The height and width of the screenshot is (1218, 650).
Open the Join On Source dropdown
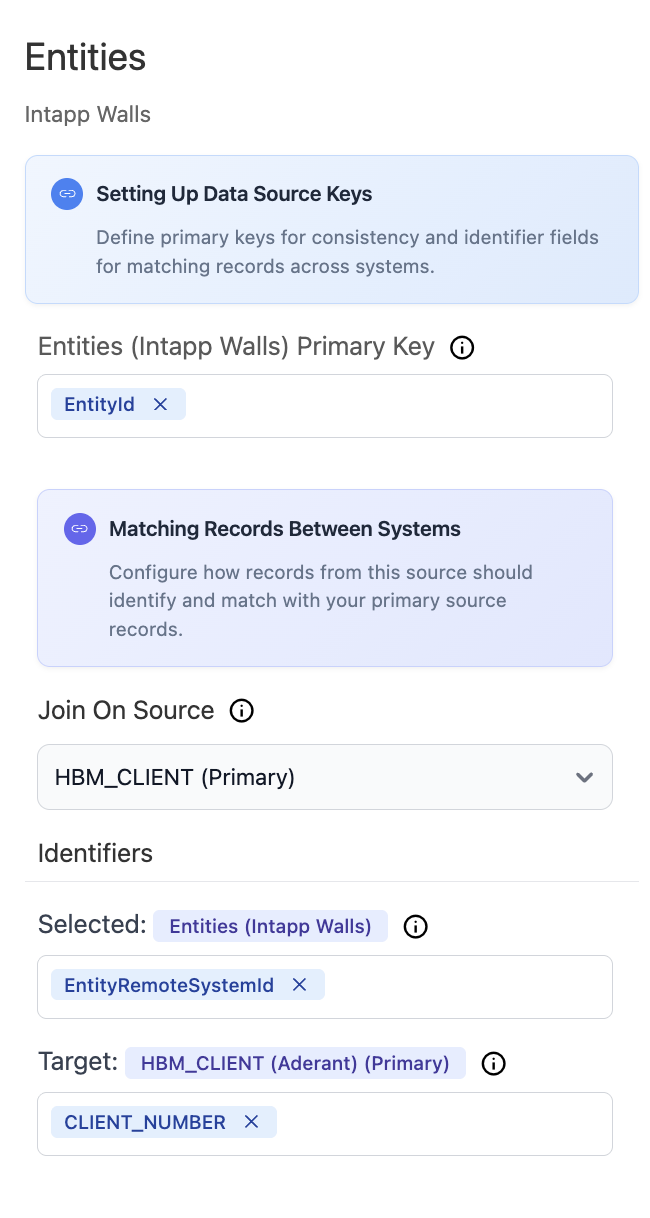(x=324, y=777)
